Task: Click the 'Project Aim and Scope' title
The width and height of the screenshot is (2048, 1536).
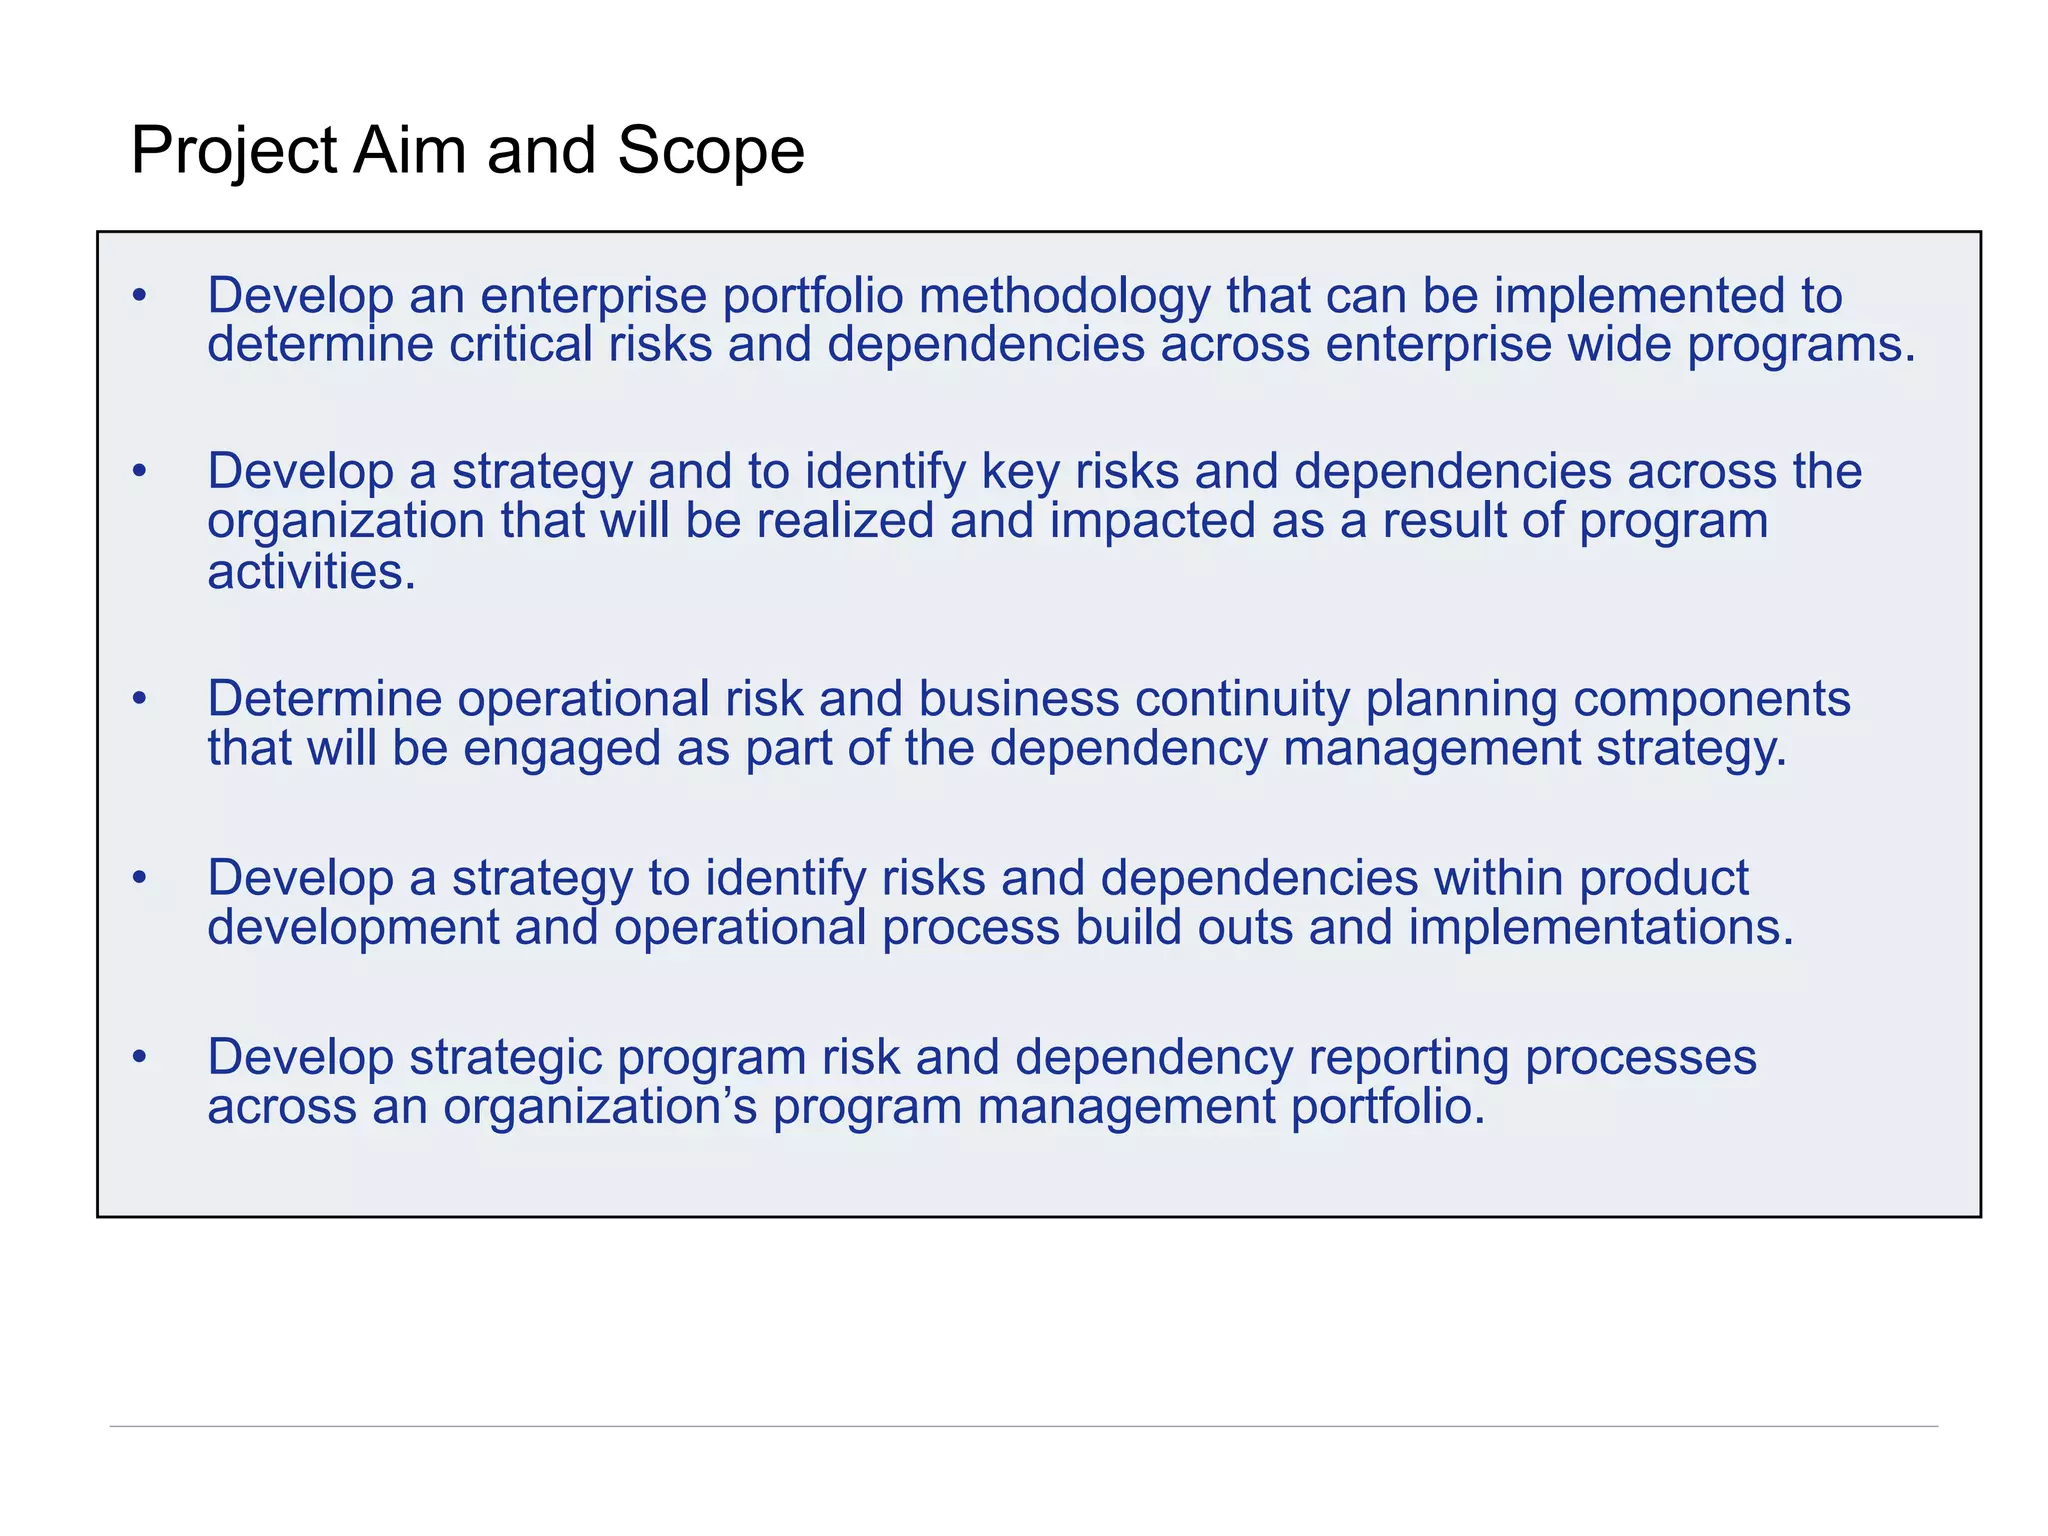Action: [467, 151]
